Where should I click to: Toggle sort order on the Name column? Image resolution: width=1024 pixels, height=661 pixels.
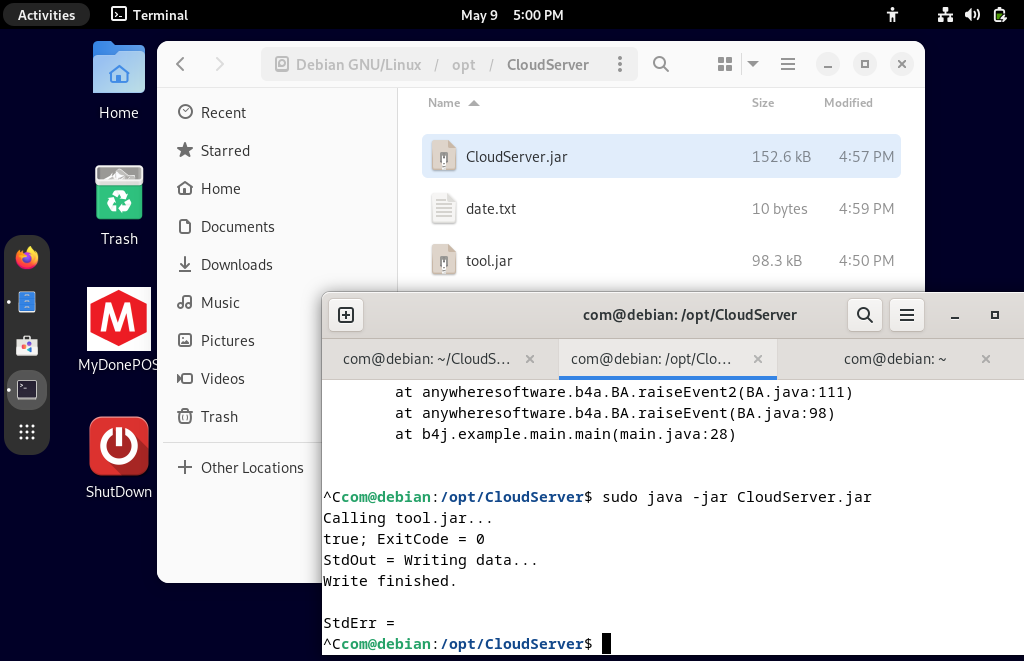[x=445, y=103]
